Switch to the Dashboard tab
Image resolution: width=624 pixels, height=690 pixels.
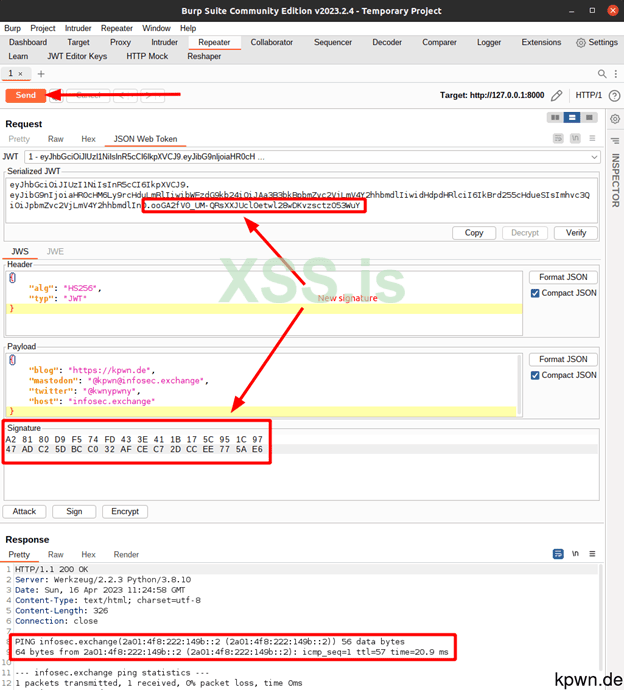[28, 42]
